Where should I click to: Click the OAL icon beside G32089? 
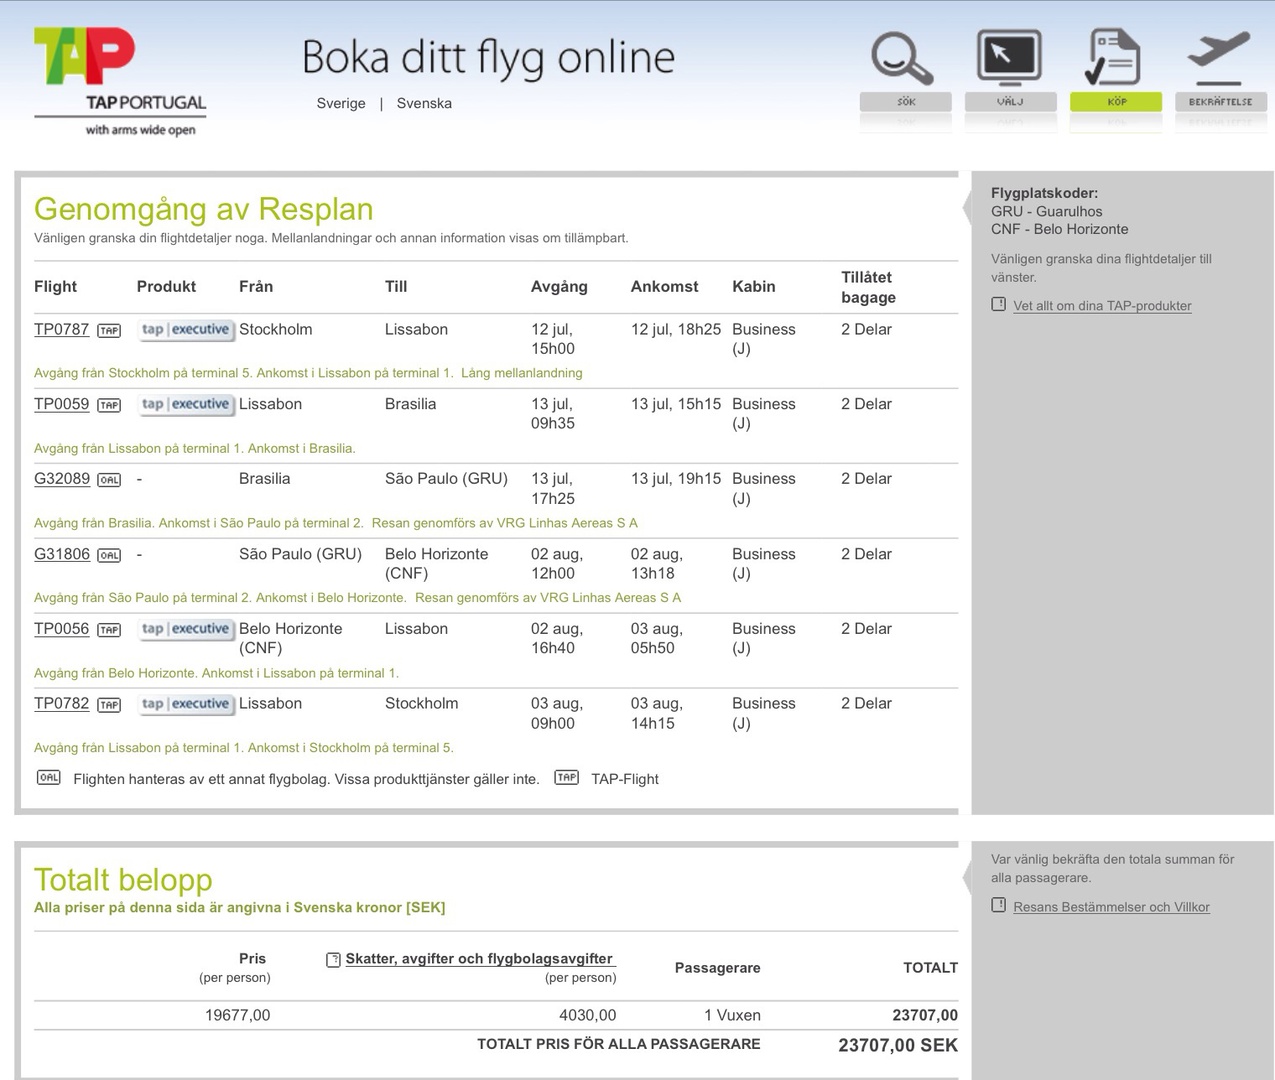point(109,480)
